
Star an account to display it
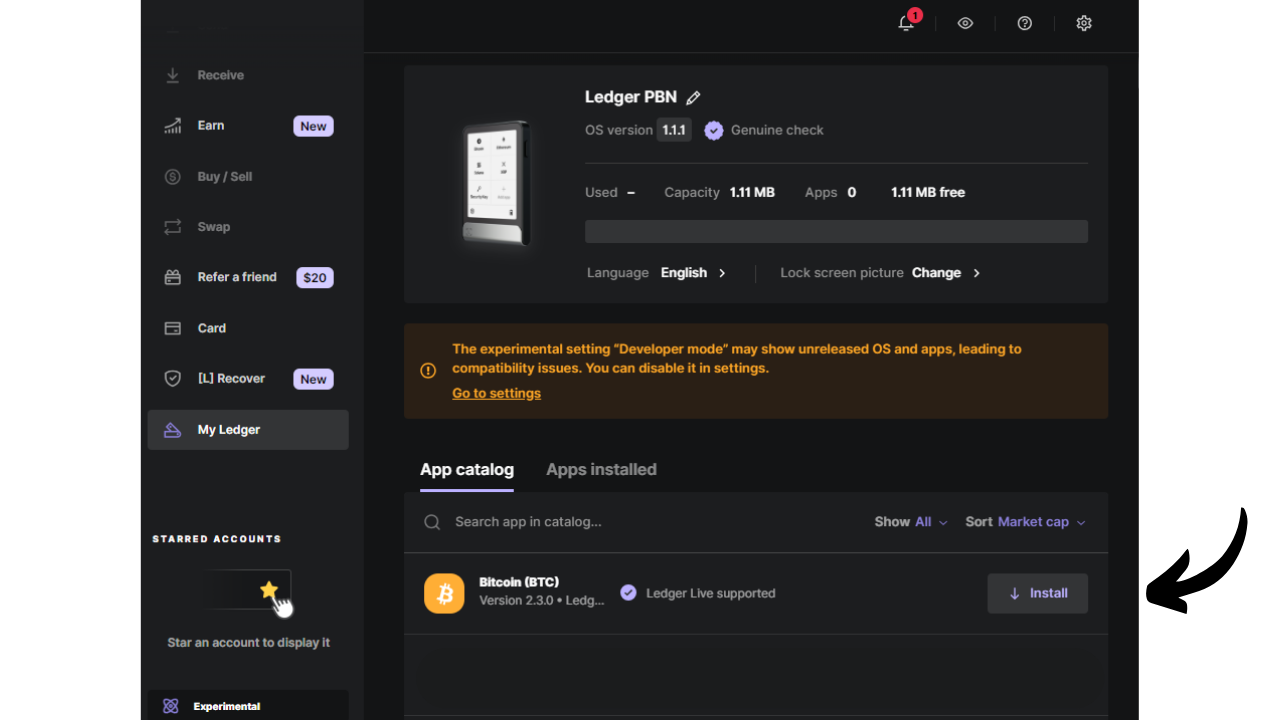(270, 591)
